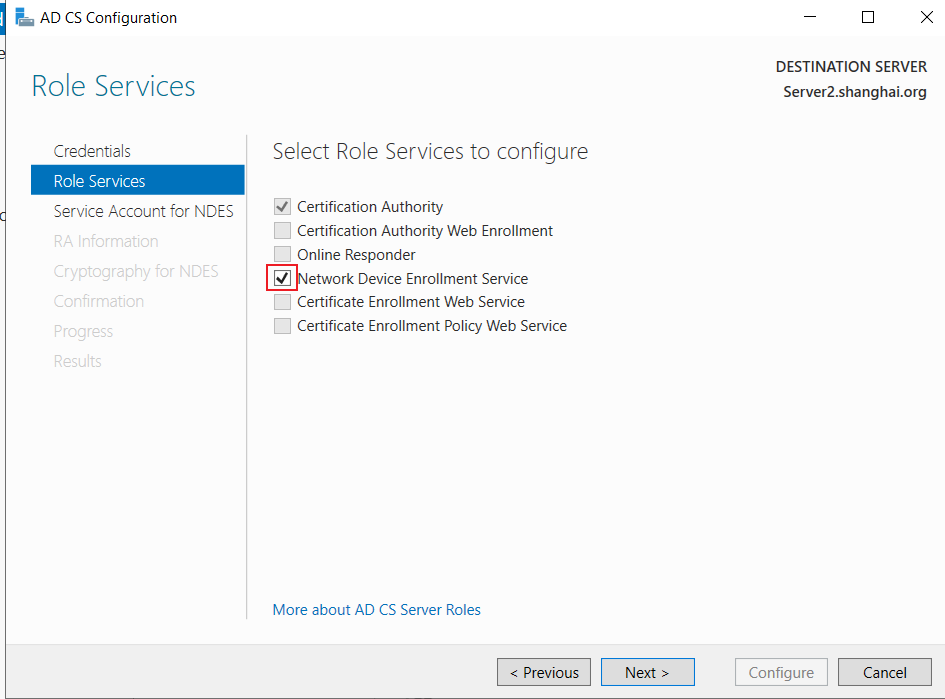Open the RA Information step
Screen dimensions: 945x699
(x=106, y=241)
